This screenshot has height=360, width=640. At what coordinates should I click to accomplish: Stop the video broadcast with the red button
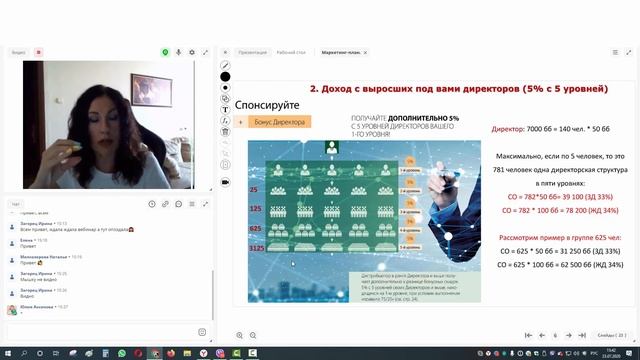(x=38, y=52)
